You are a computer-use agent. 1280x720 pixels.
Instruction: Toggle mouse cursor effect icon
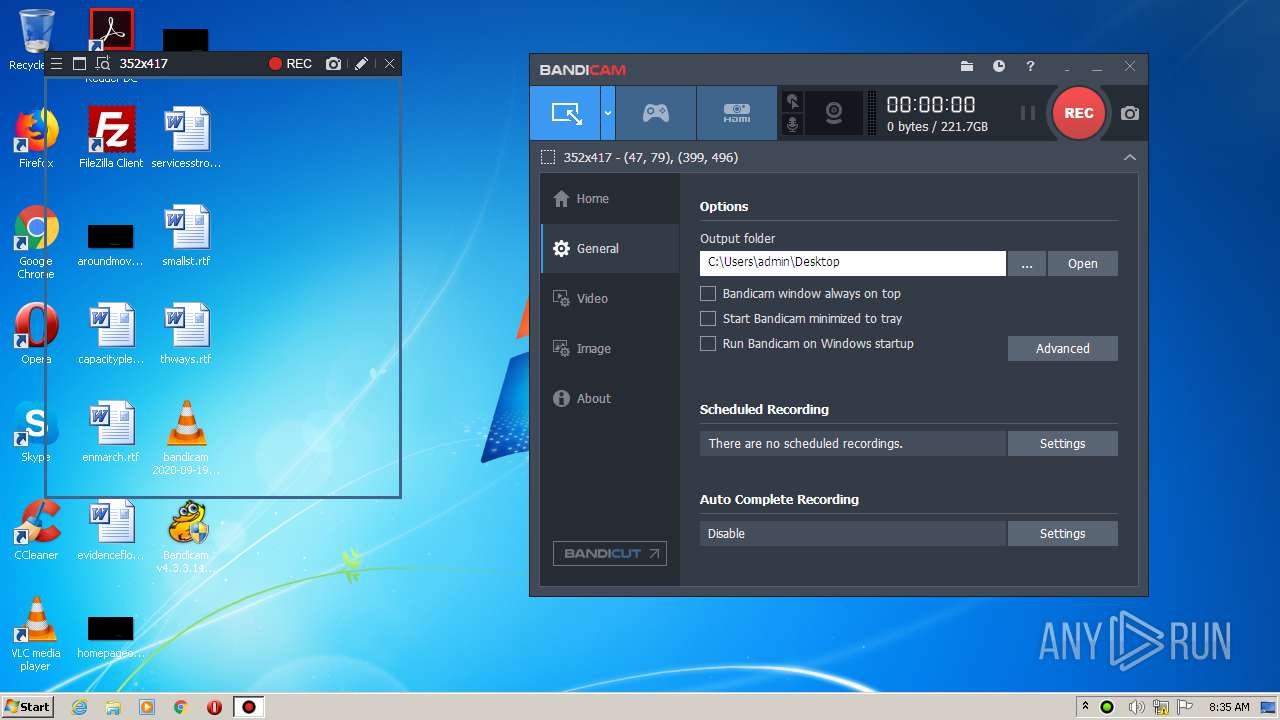793,101
